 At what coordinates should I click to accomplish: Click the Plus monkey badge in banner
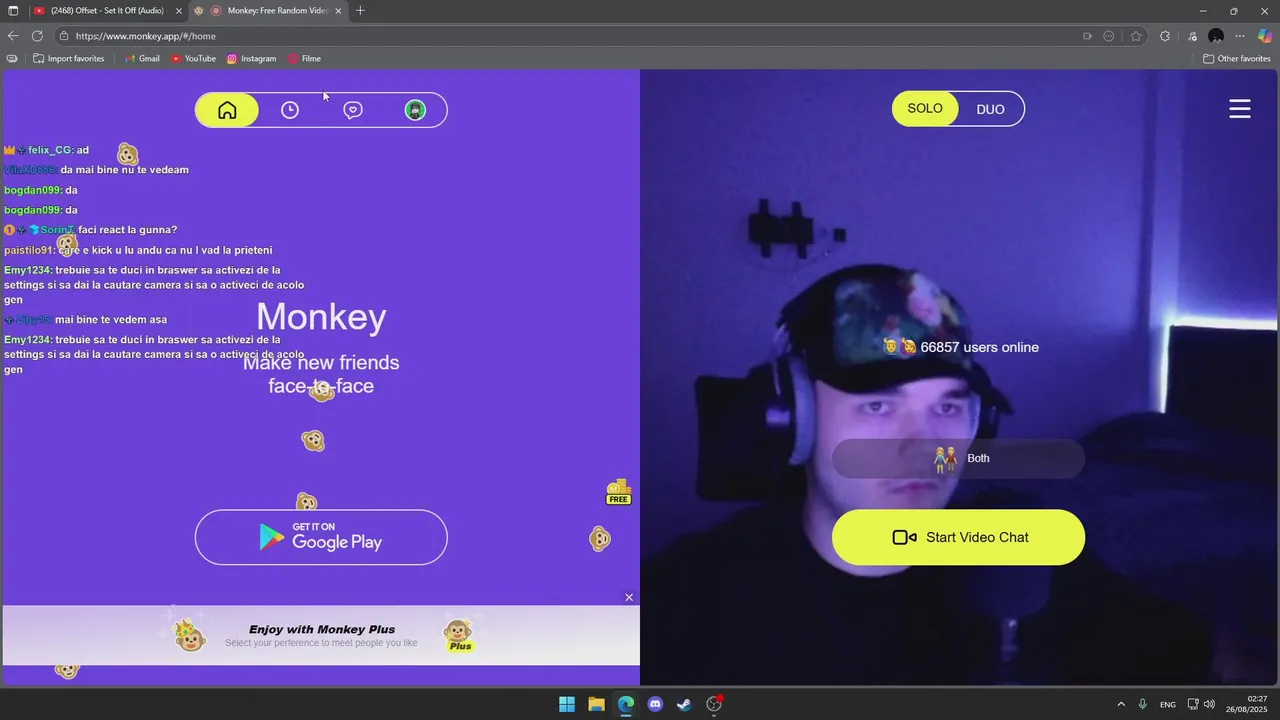point(459,635)
